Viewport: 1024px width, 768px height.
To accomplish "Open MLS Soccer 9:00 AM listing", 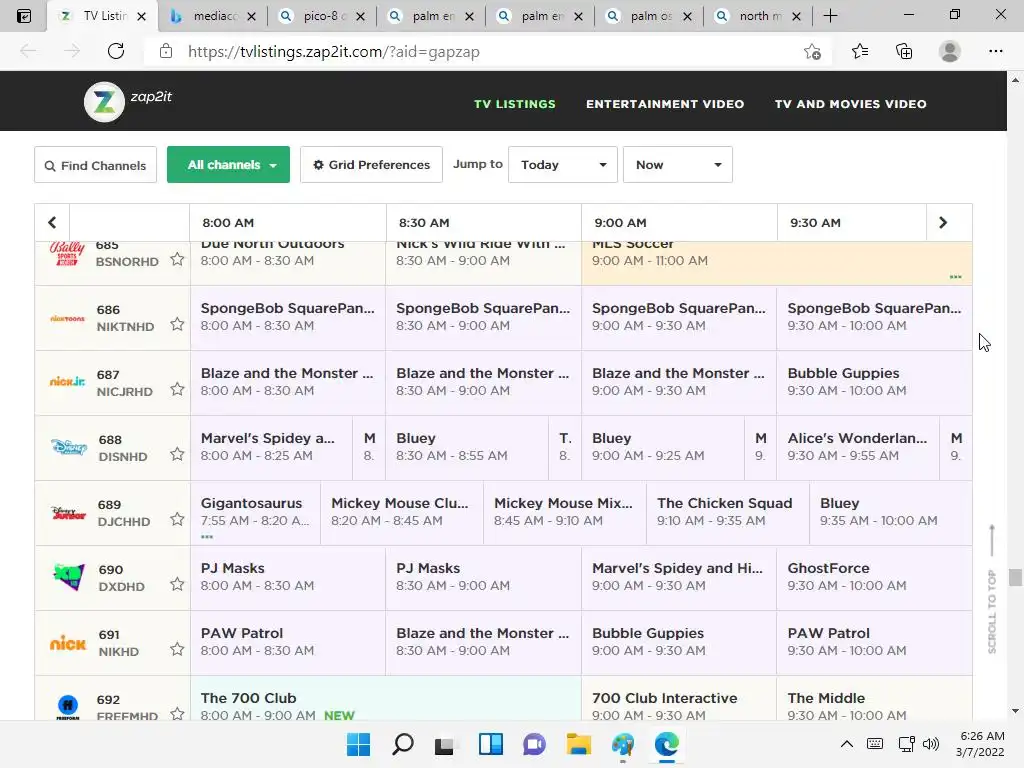I will pyautogui.click(x=776, y=263).
